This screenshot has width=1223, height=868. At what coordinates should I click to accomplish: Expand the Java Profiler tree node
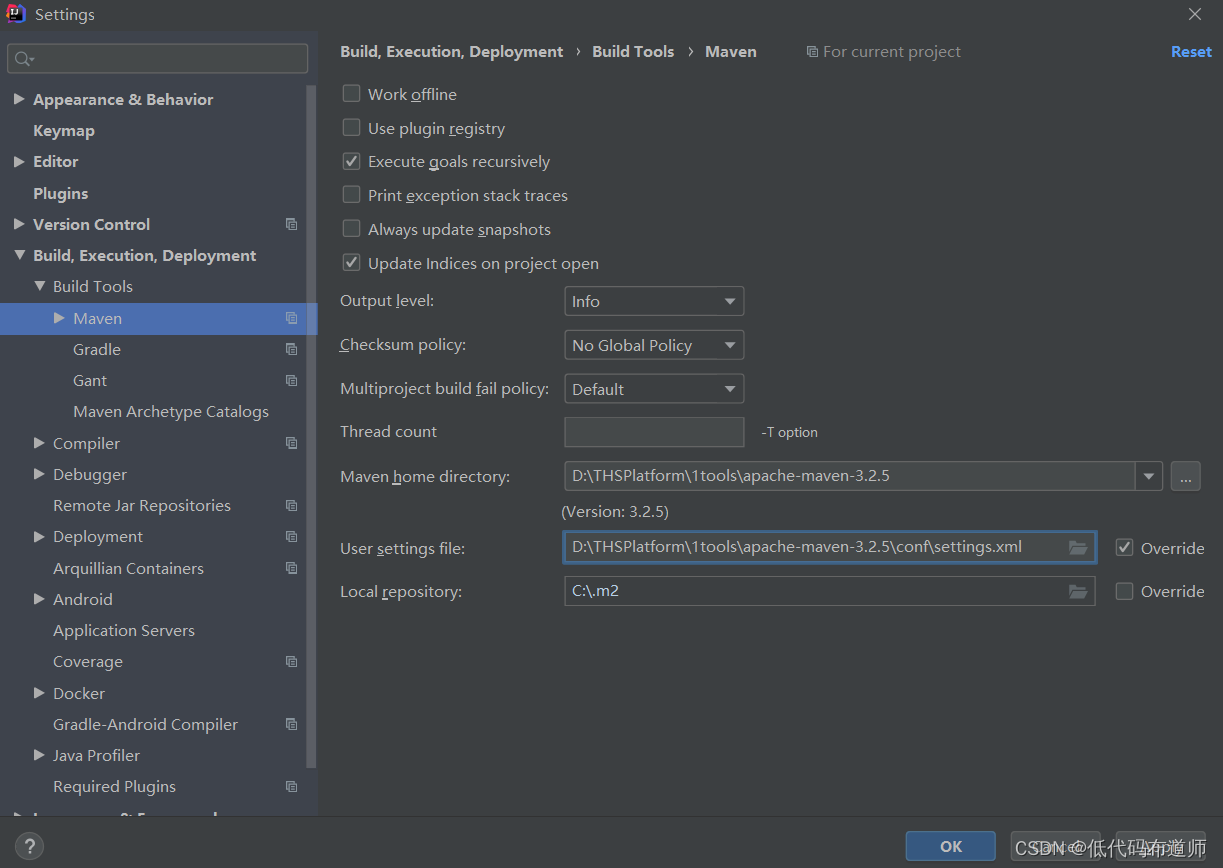[x=39, y=755]
